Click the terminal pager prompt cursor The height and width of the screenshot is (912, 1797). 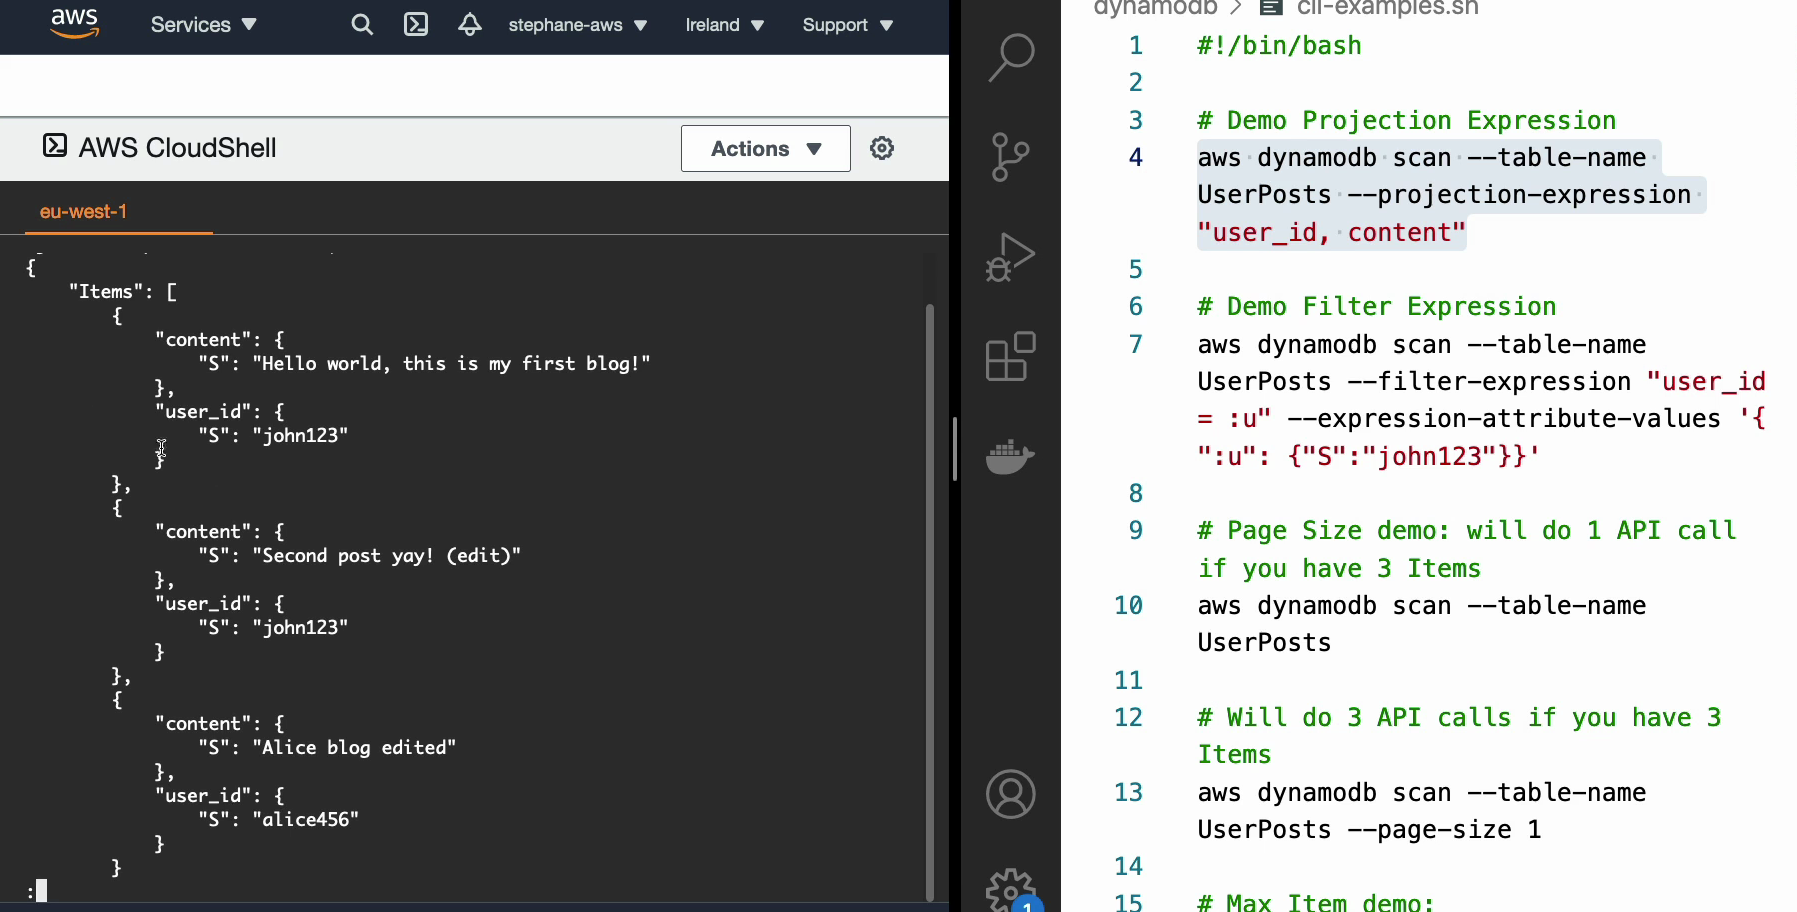pos(42,890)
